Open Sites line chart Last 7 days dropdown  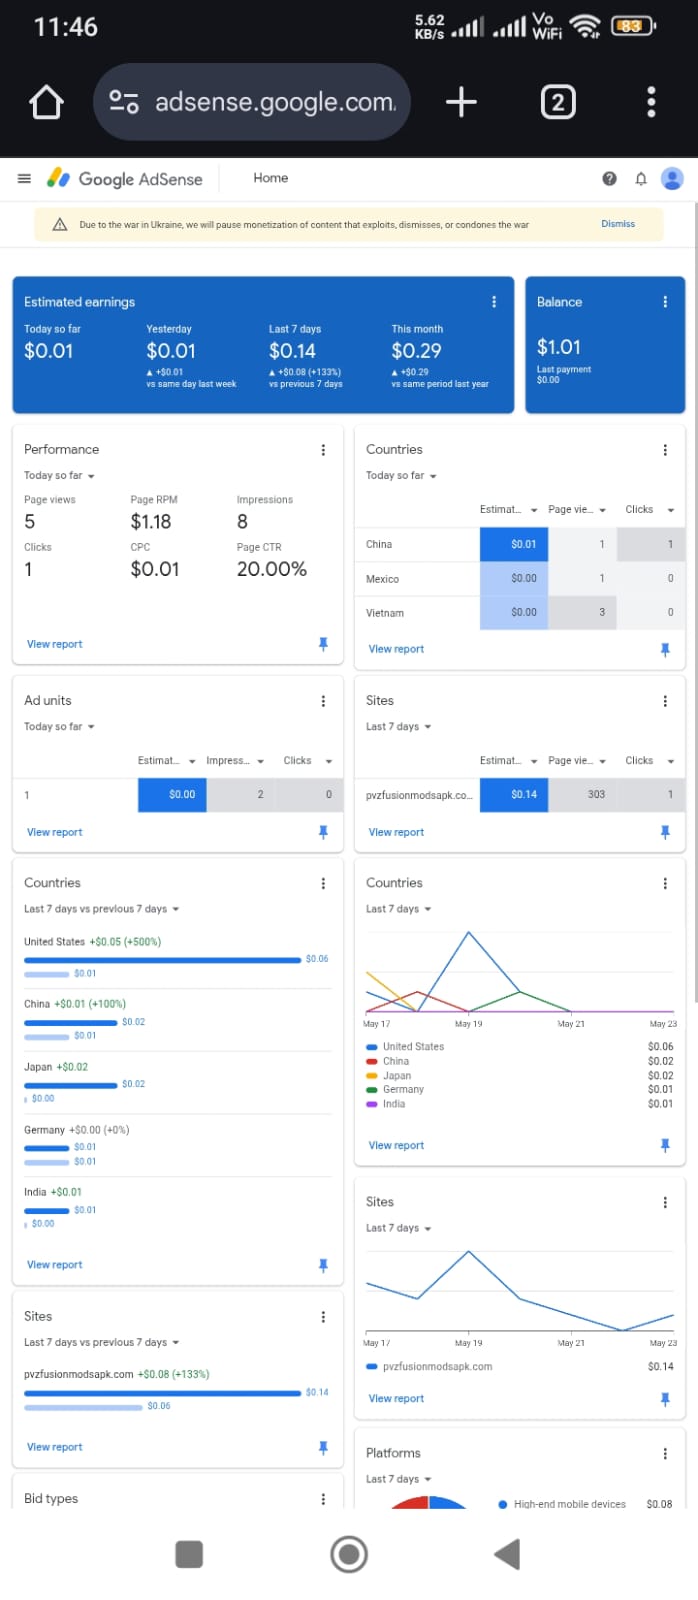coord(399,1228)
